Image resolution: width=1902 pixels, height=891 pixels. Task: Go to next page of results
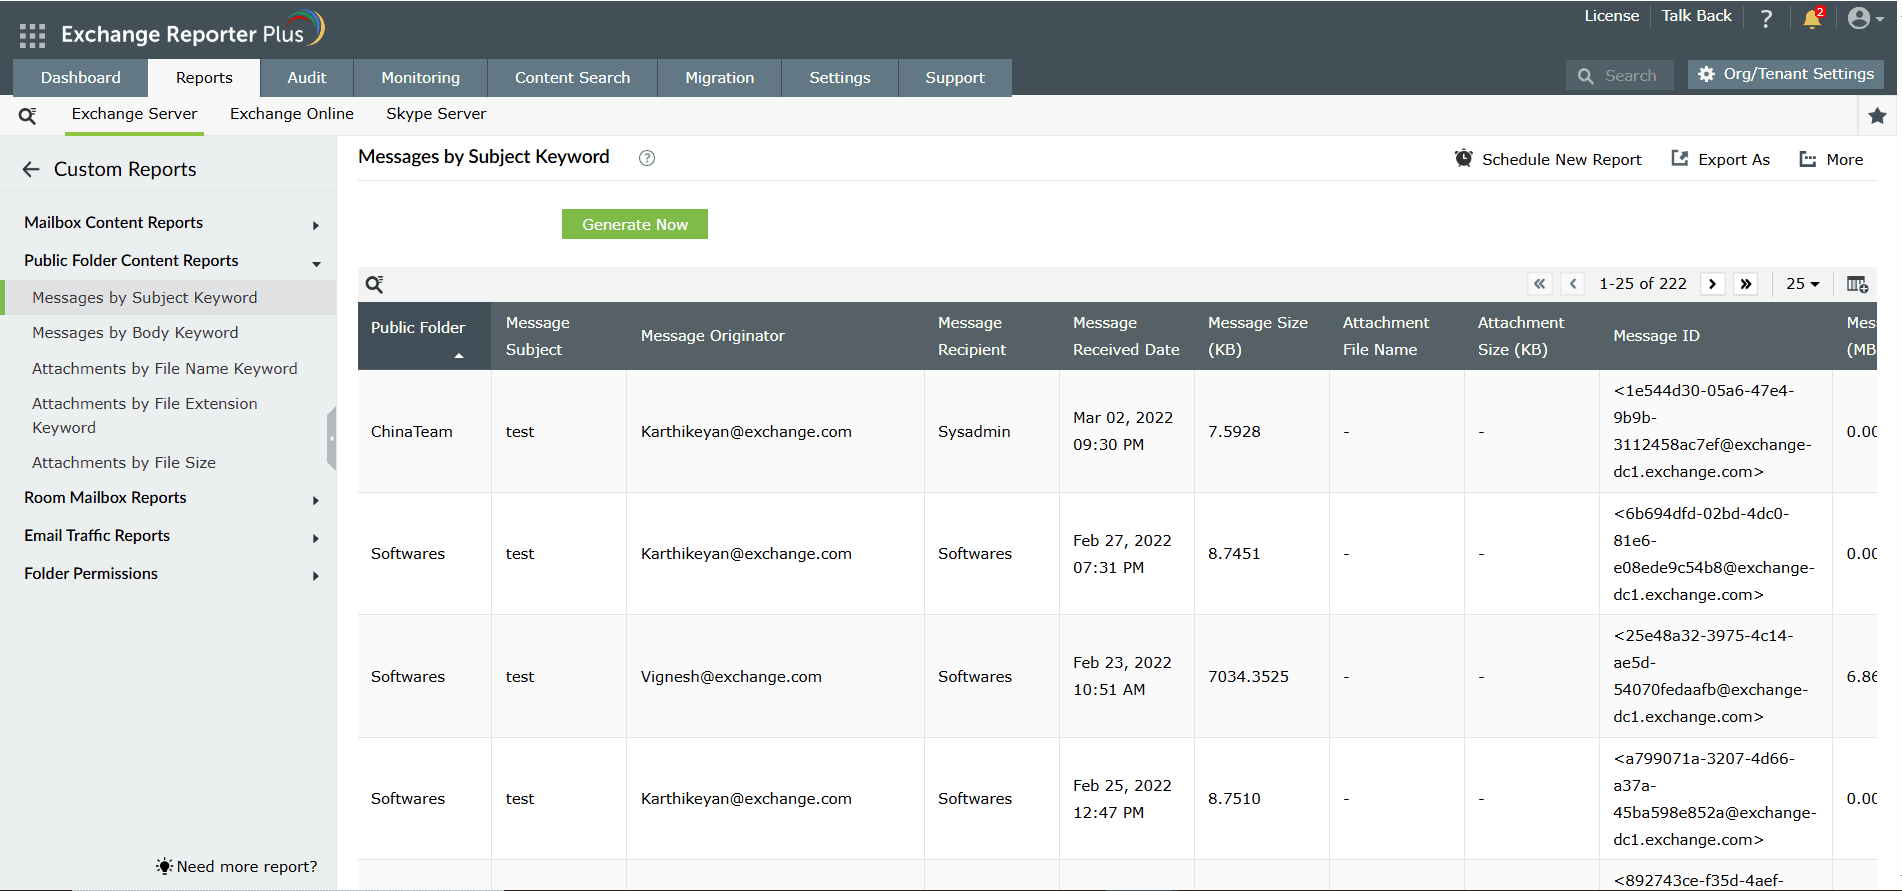[x=1713, y=284]
